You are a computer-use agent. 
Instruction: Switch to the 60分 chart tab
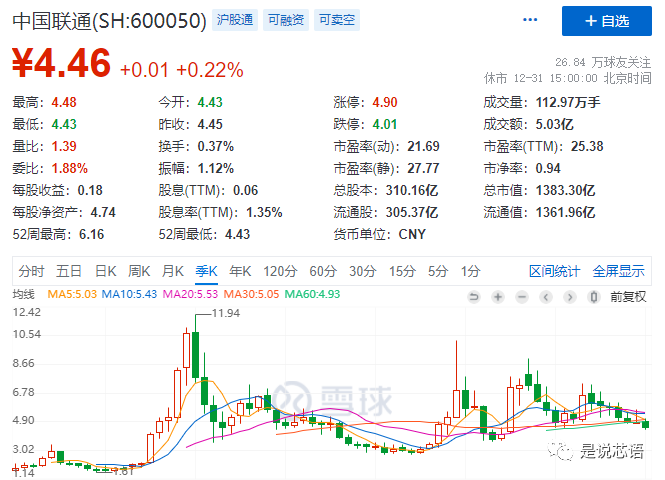(323, 271)
